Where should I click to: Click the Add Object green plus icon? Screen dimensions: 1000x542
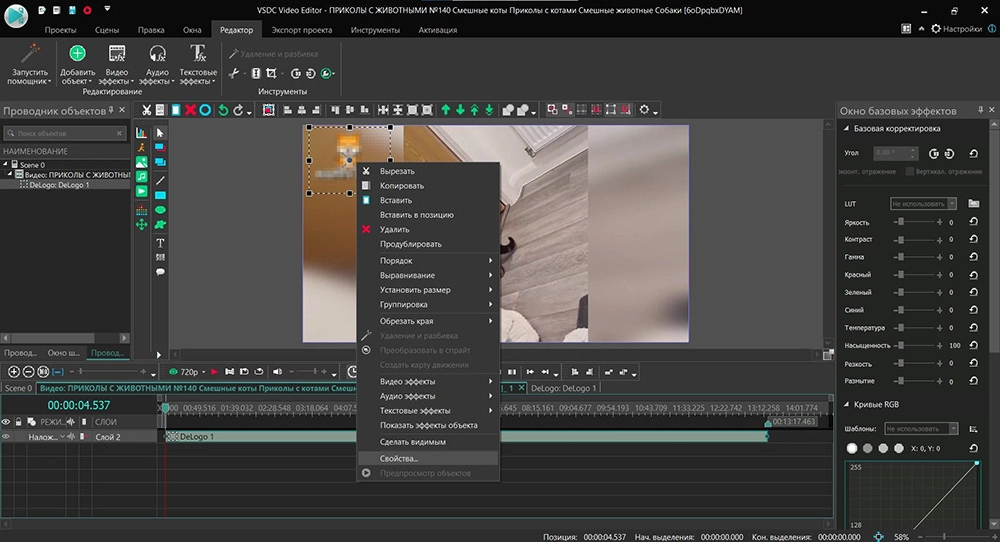77,54
